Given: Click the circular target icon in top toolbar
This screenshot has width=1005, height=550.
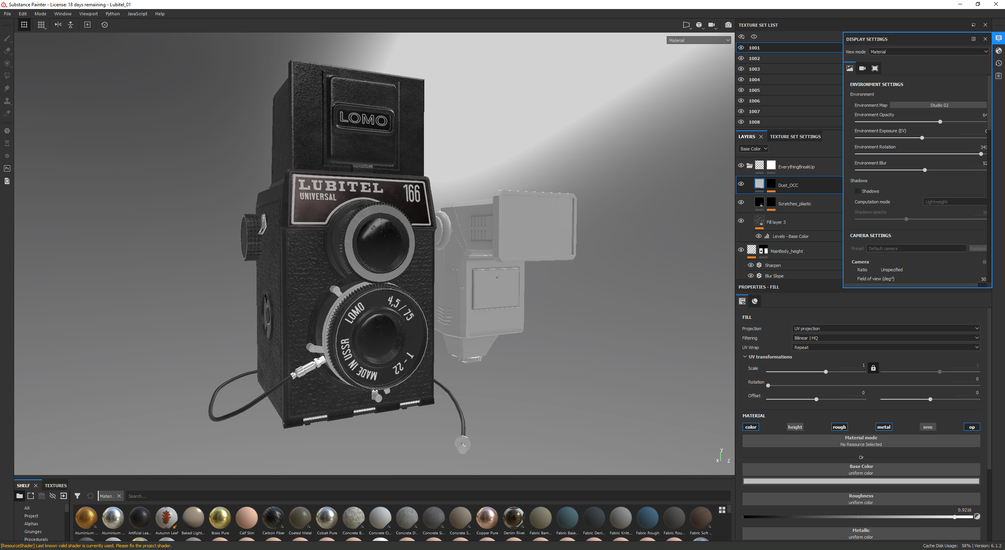Looking at the screenshot, I should point(104,25).
